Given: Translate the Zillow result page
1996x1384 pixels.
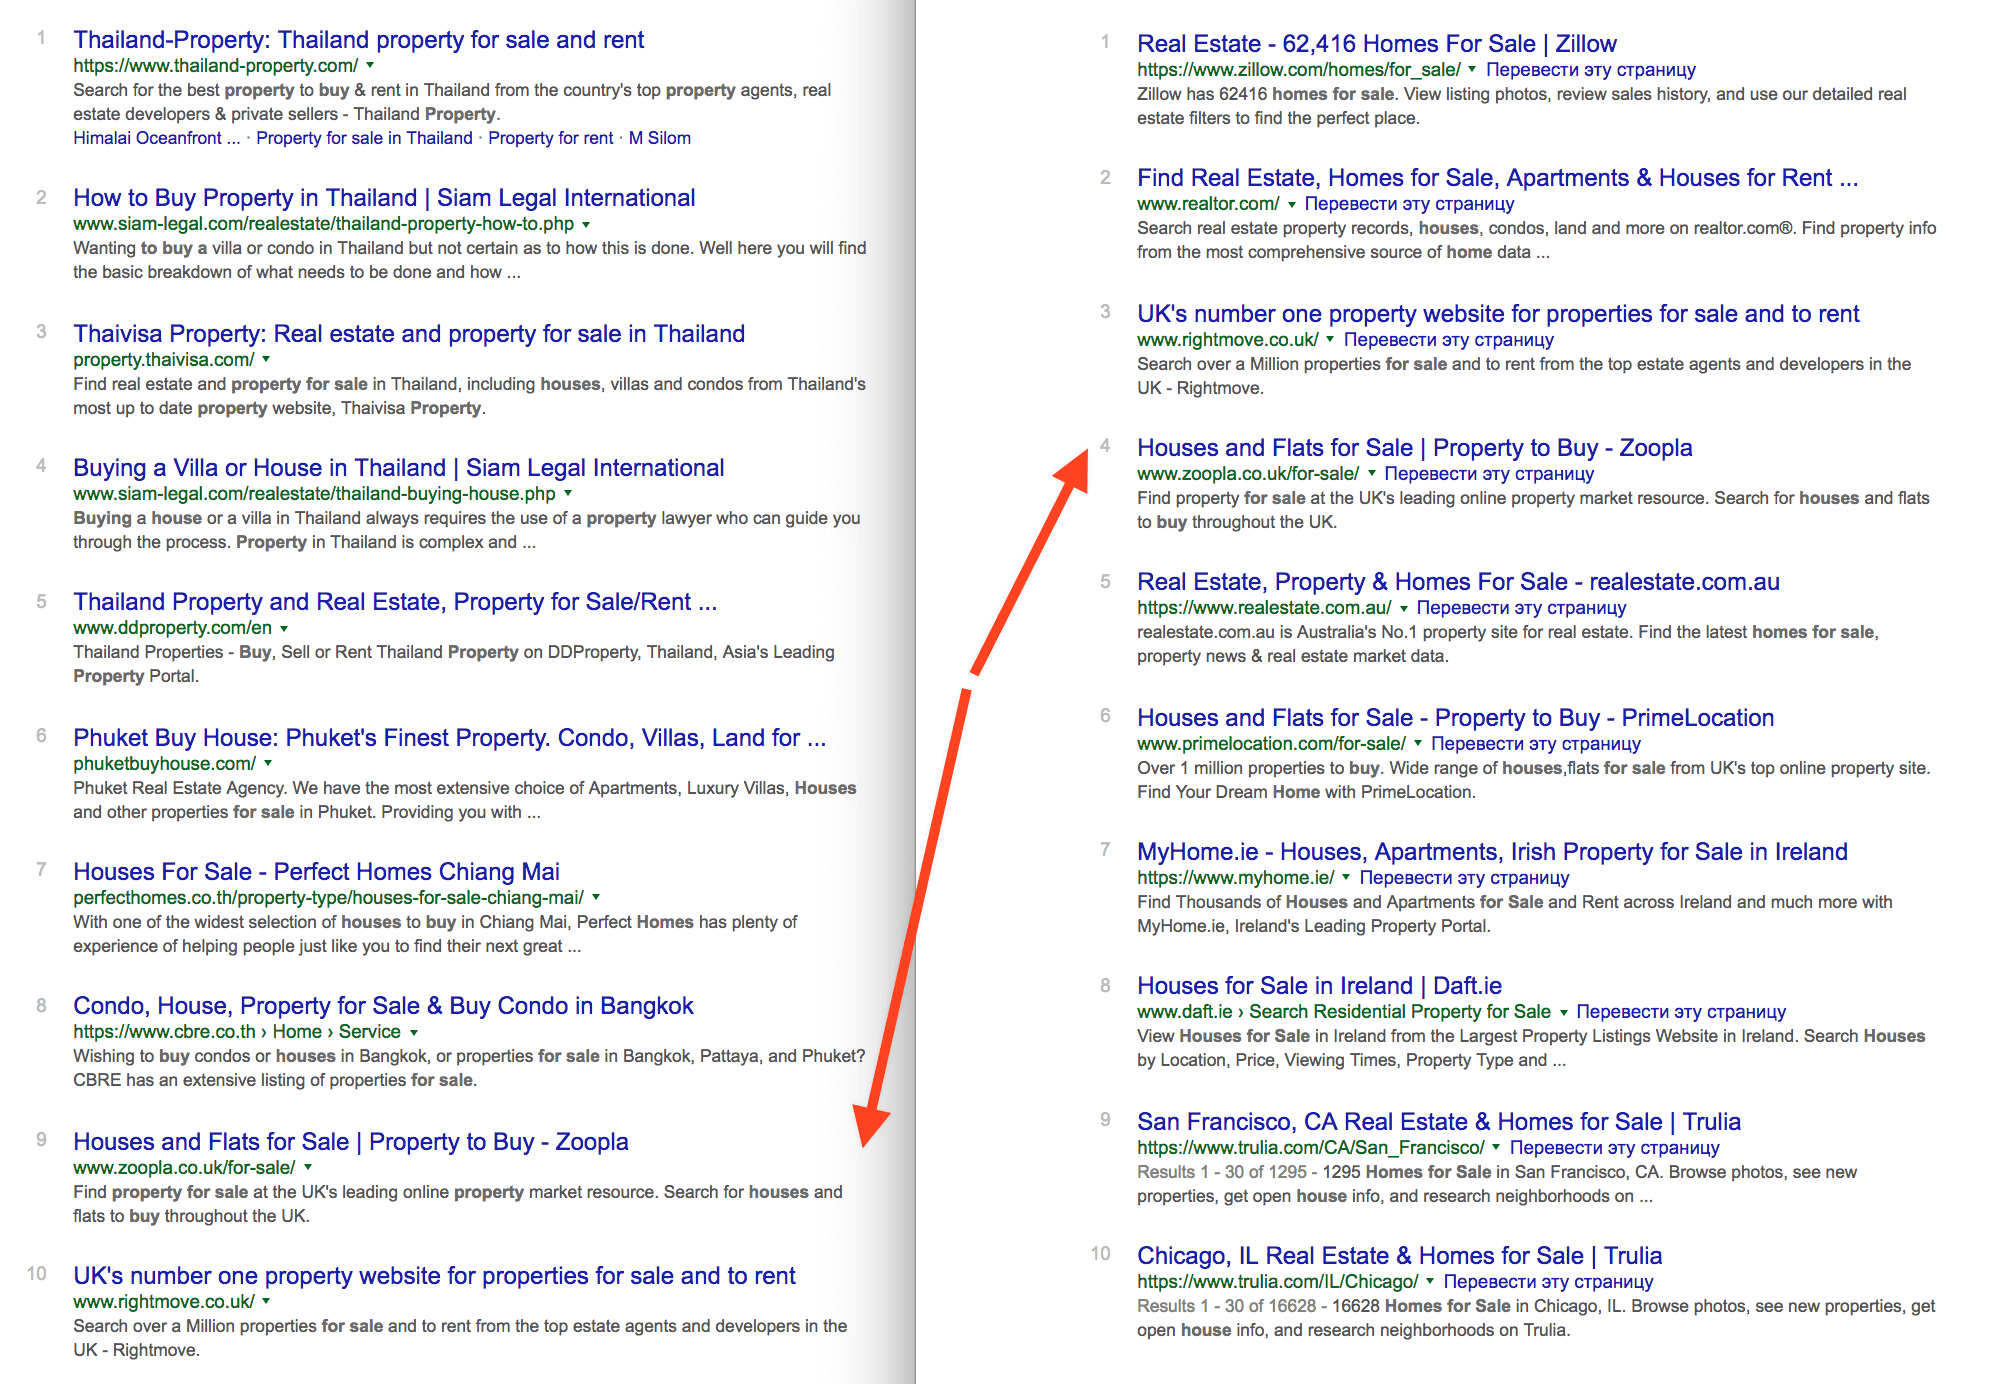Looking at the screenshot, I should (1591, 70).
